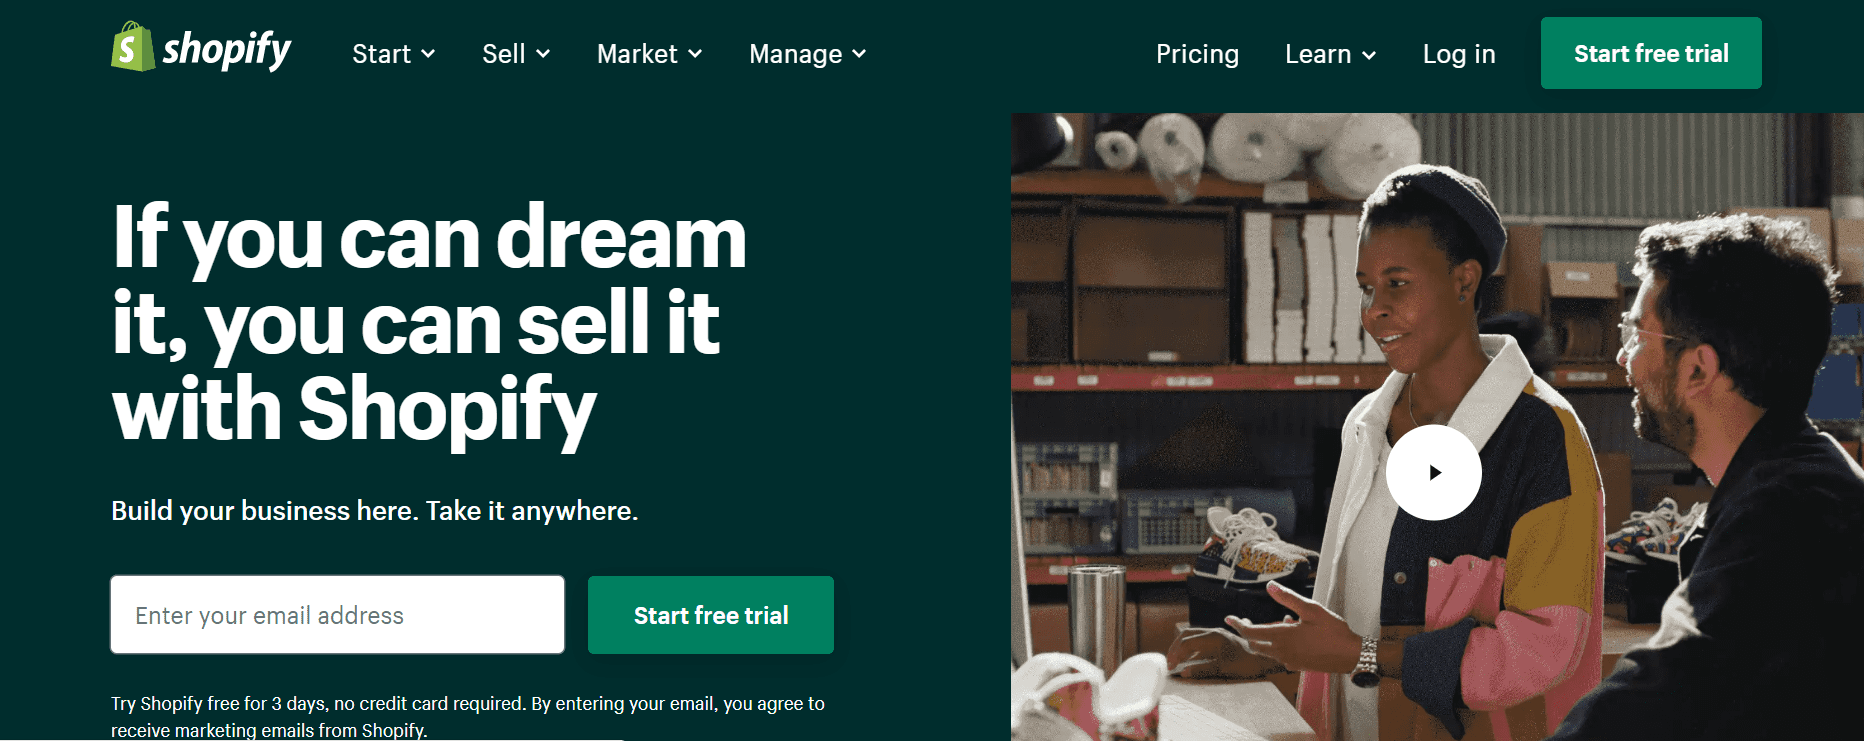Click the chevron arrow next to Start

(x=428, y=54)
